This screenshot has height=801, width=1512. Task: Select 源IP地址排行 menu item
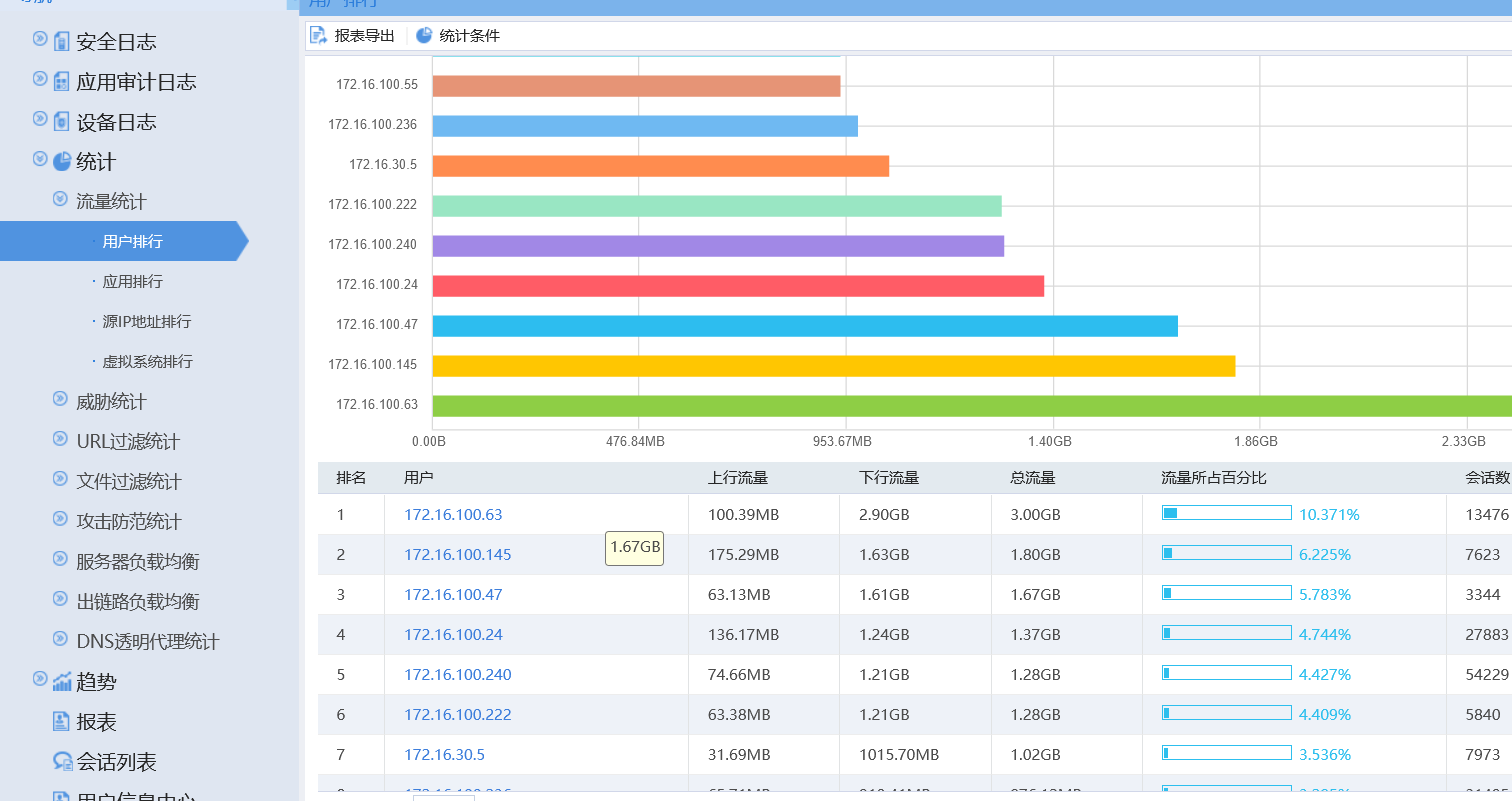click(146, 322)
